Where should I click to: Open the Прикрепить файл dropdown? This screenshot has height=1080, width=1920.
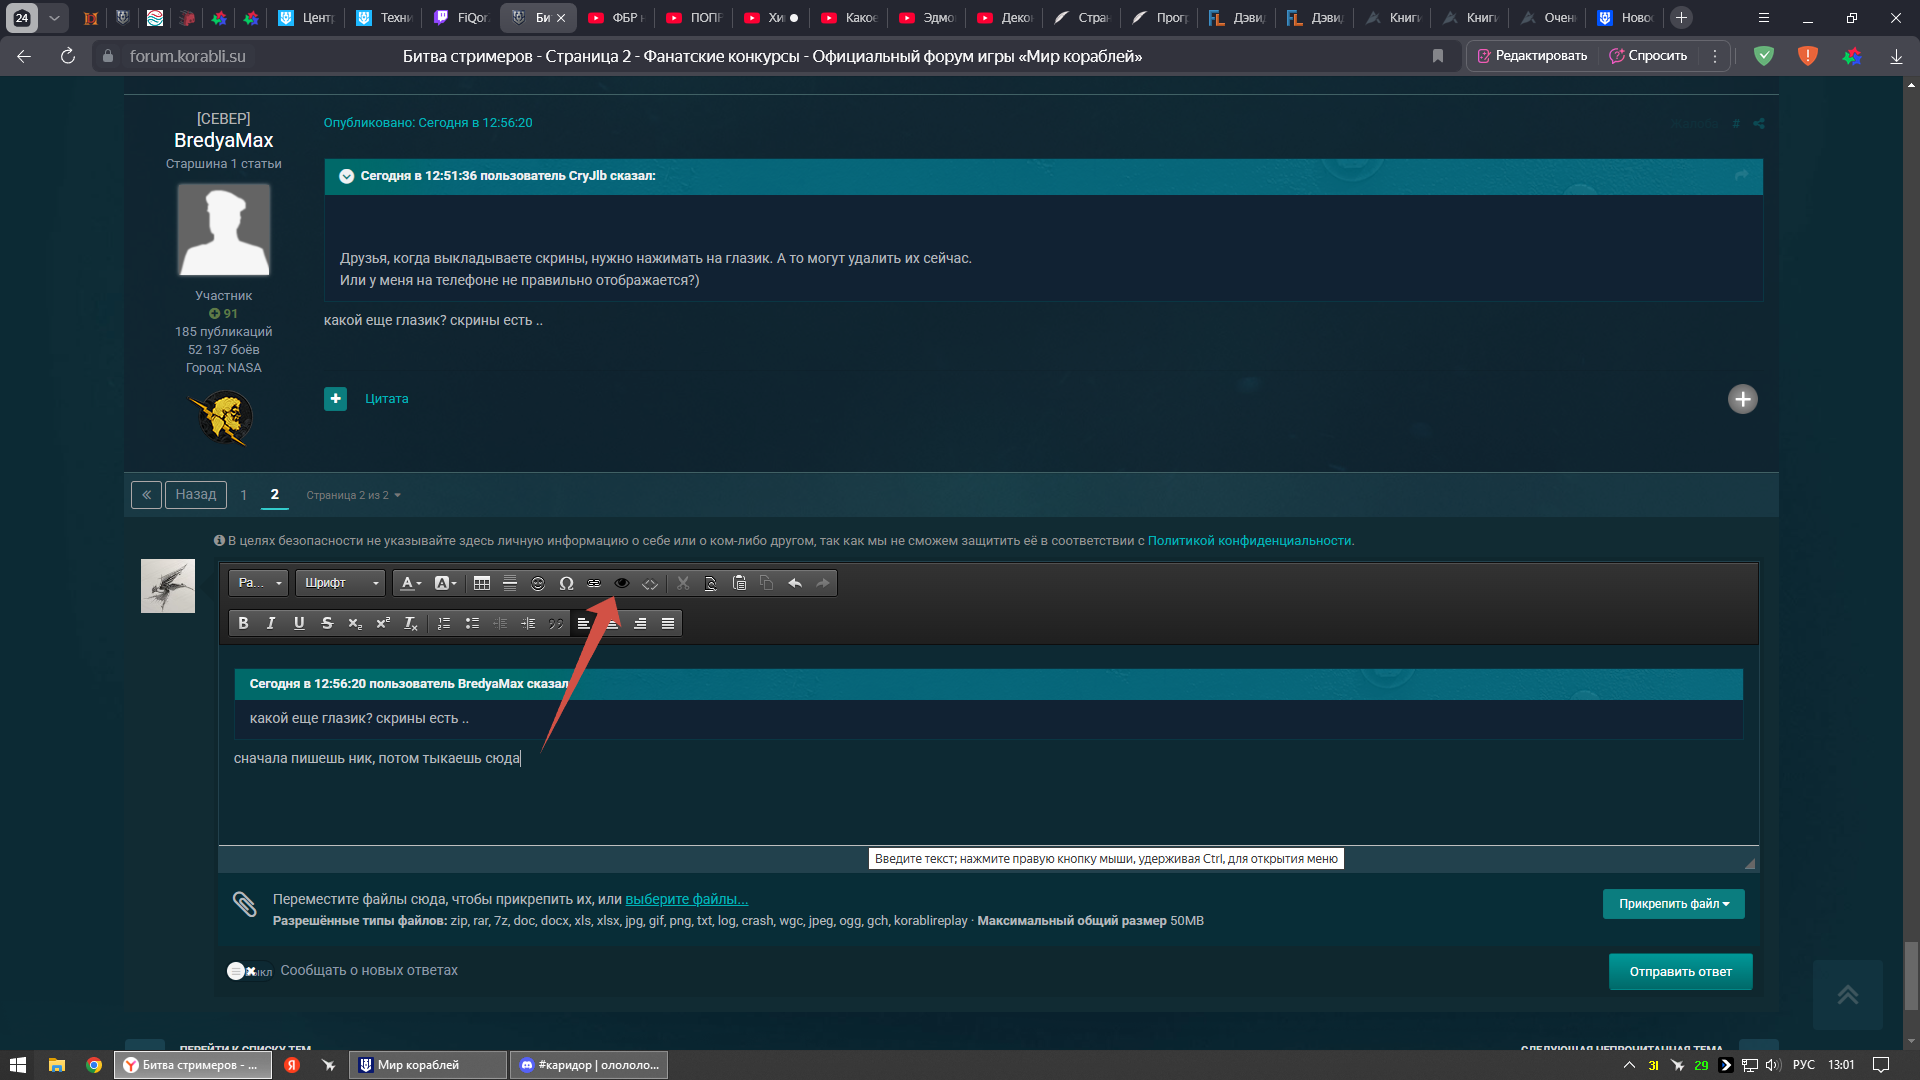point(1673,904)
